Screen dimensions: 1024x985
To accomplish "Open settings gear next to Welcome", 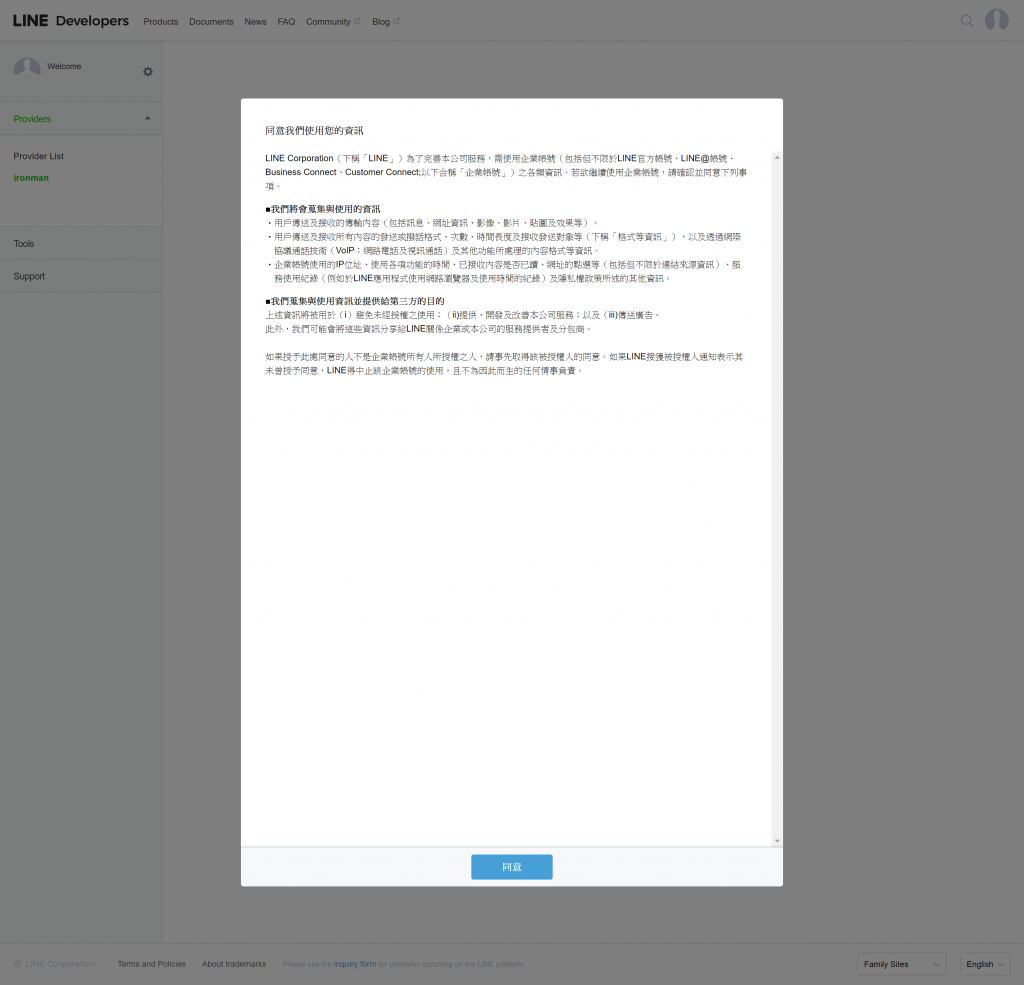I will point(148,72).
